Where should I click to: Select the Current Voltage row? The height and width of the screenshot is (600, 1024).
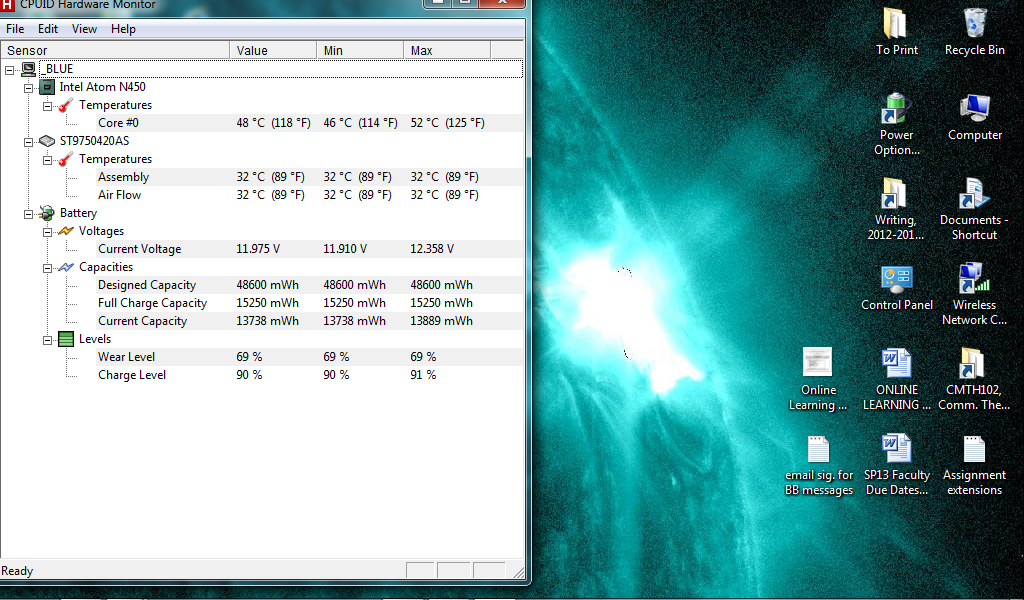(309, 249)
